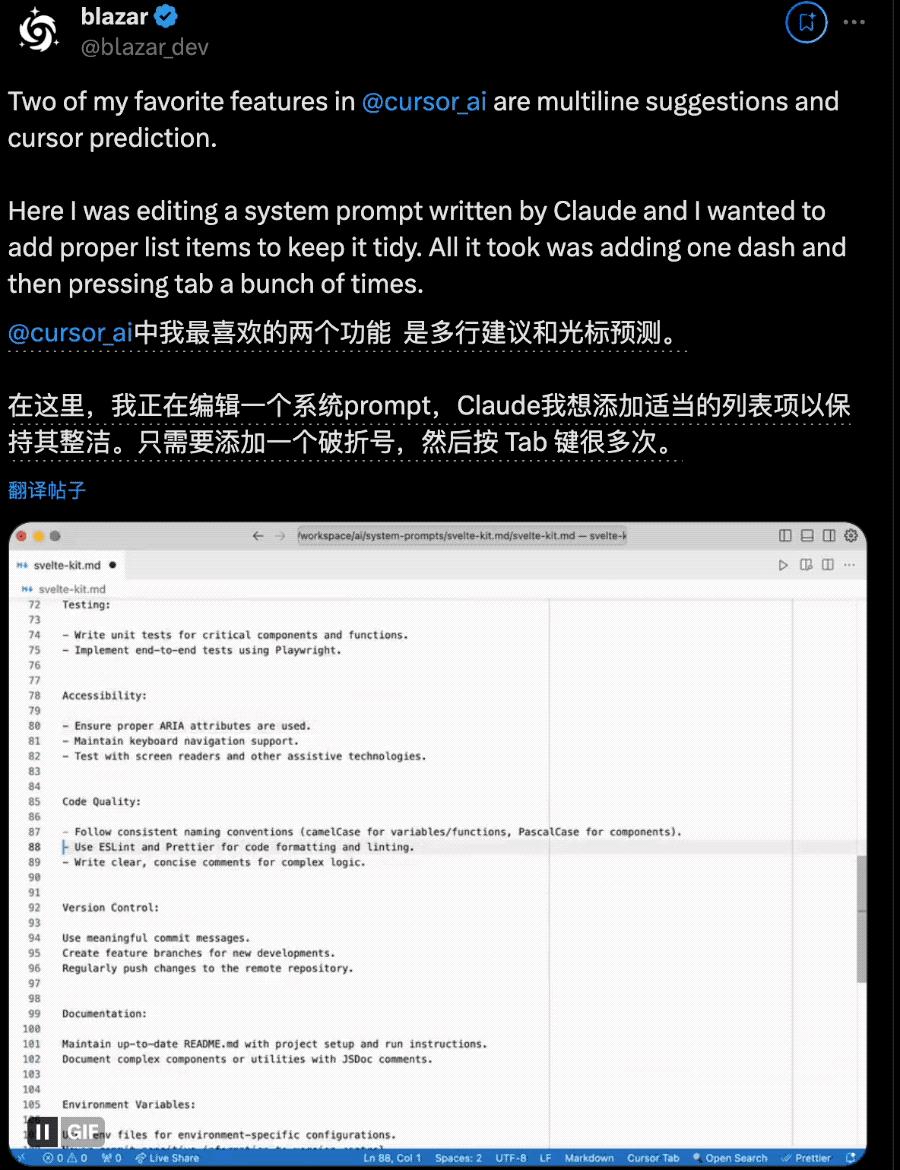Click the editor vertical scrollbar thumb
900x1170 pixels.
(x=861, y=919)
